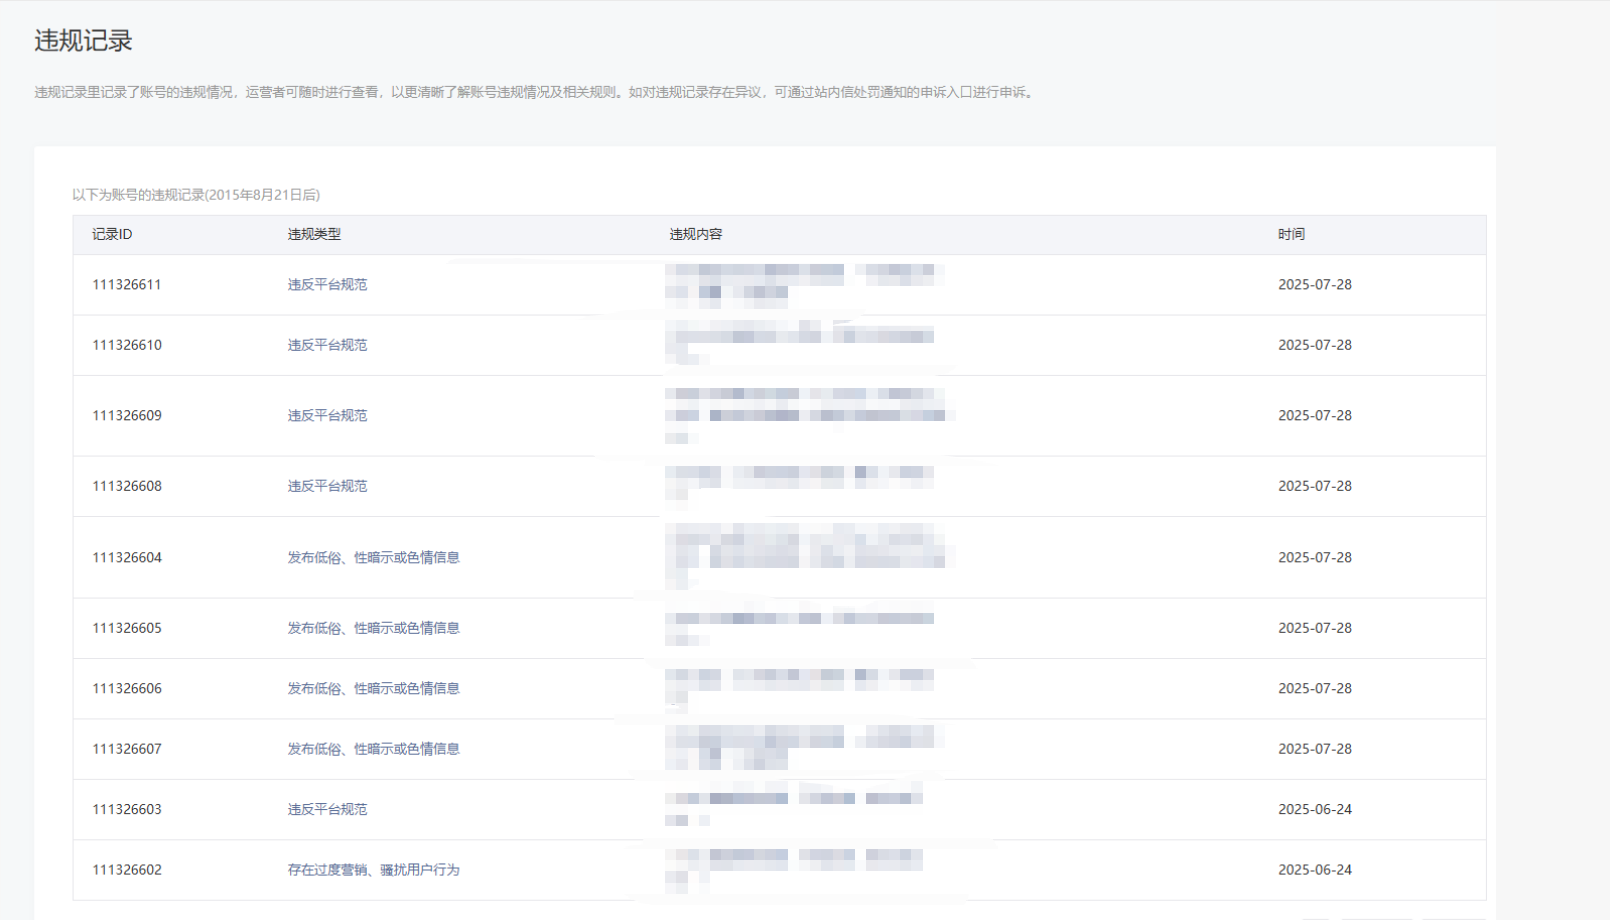The height and width of the screenshot is (920, 1610).
Task: Open 发布低俗 violation link for record 111326604
Action: pos(373,558)
